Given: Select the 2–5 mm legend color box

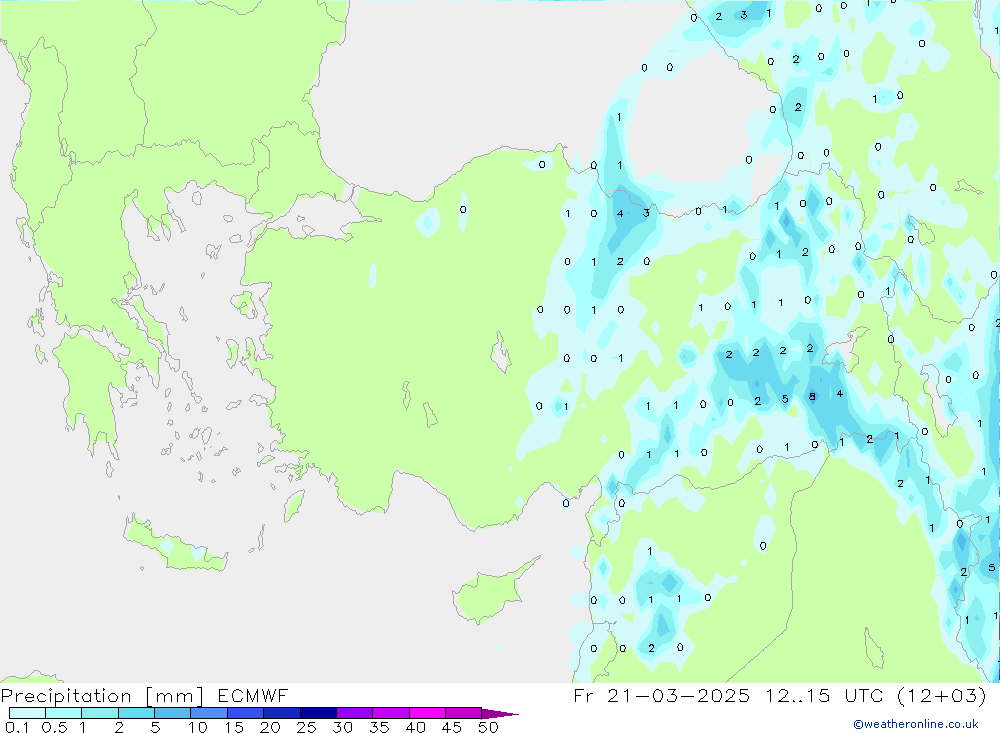Looking at the screenshot, I should point(136,713).
